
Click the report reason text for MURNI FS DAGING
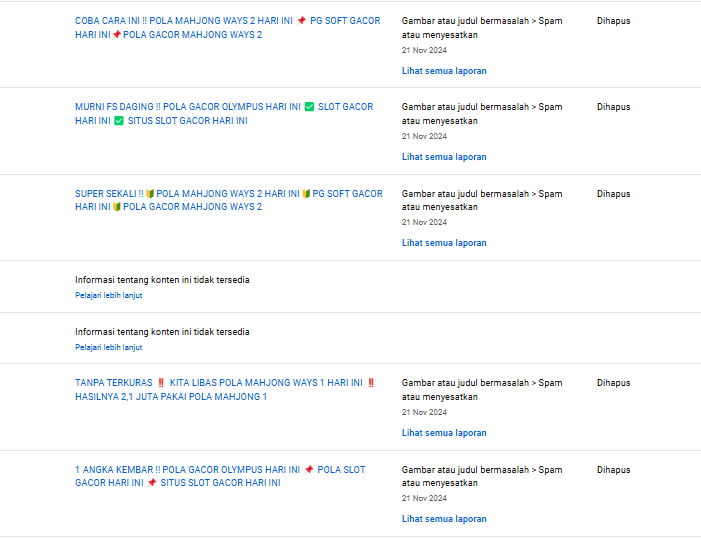tap(482, 114)
